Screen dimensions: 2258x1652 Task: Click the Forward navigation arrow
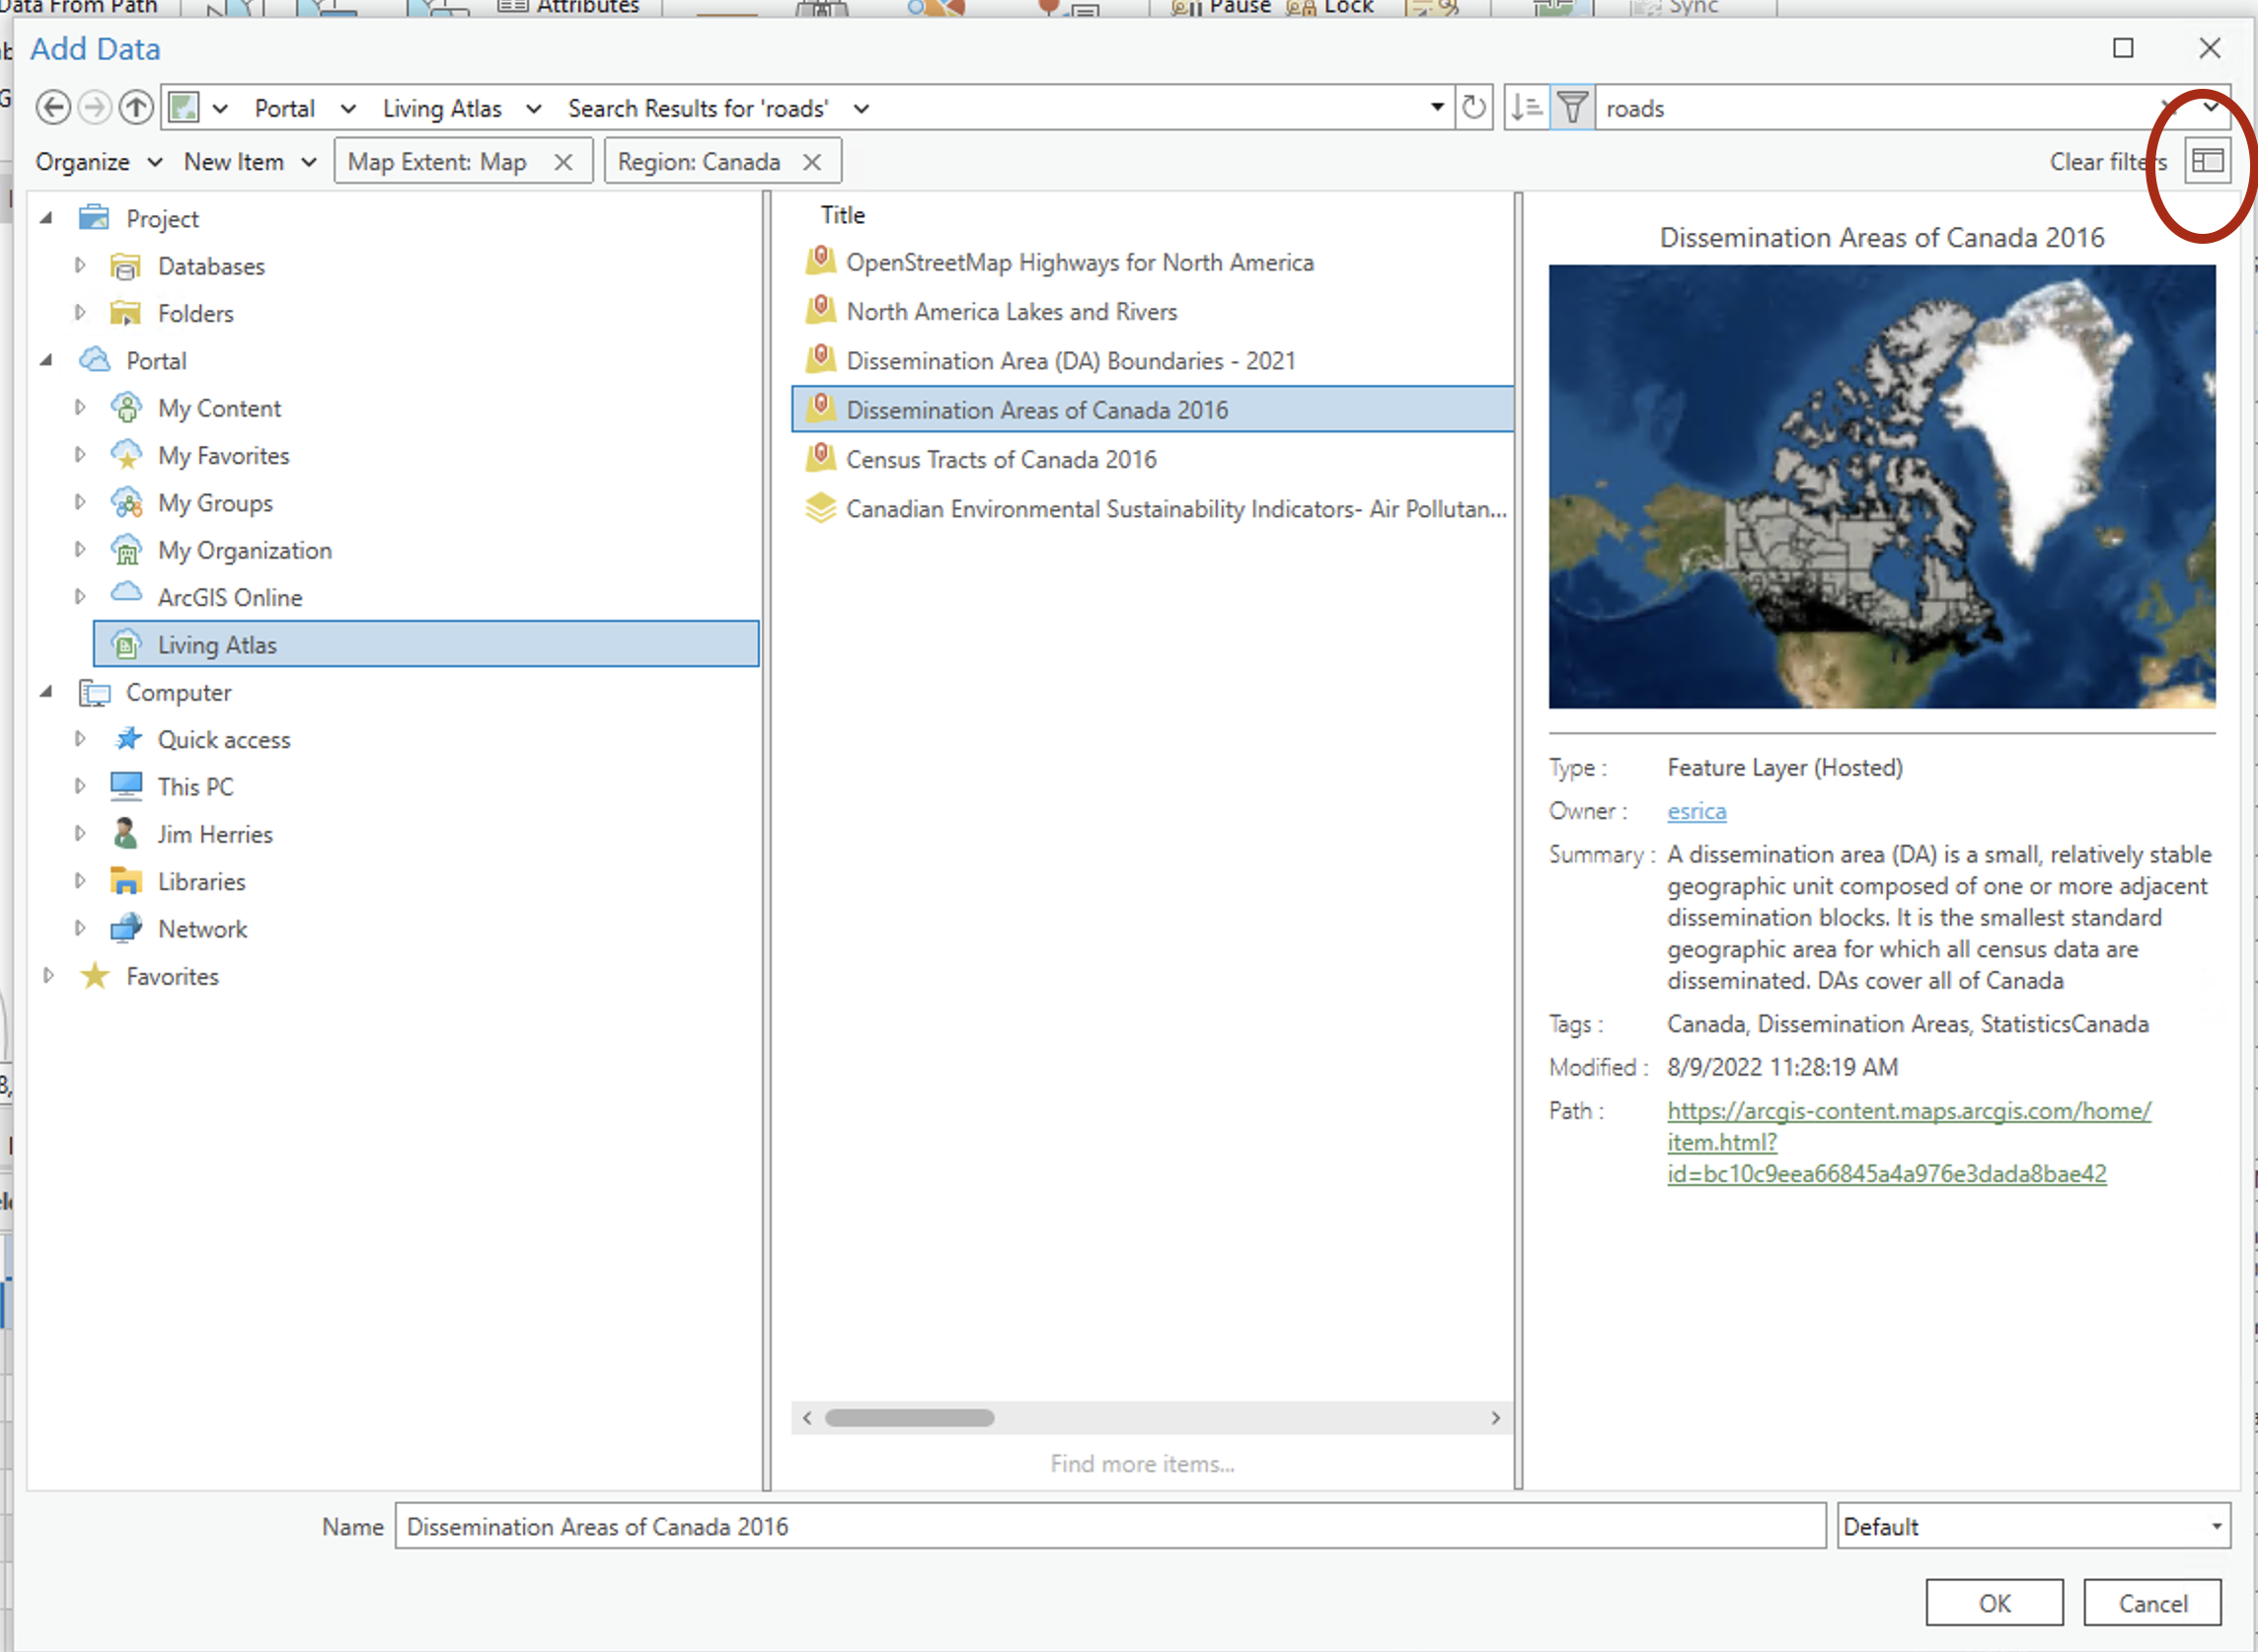coord(94,107)
